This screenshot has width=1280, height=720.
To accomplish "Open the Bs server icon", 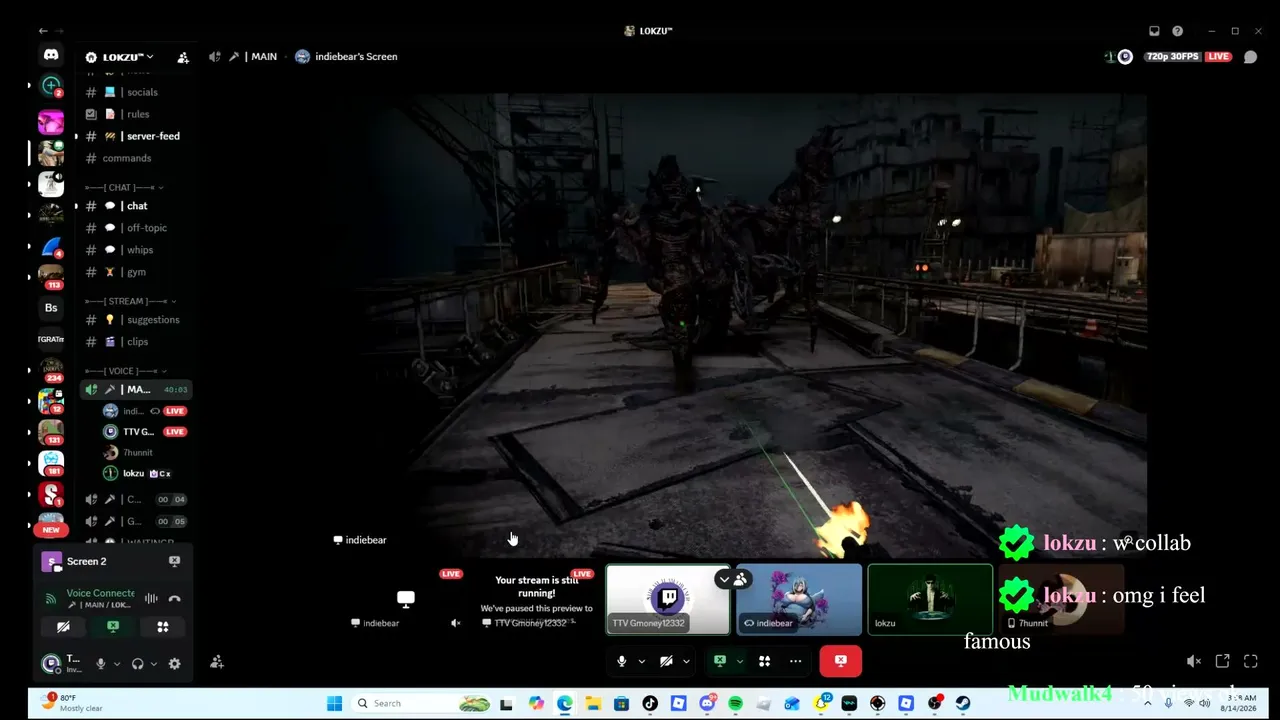I will pyautogui.click(x=51, y=308).
